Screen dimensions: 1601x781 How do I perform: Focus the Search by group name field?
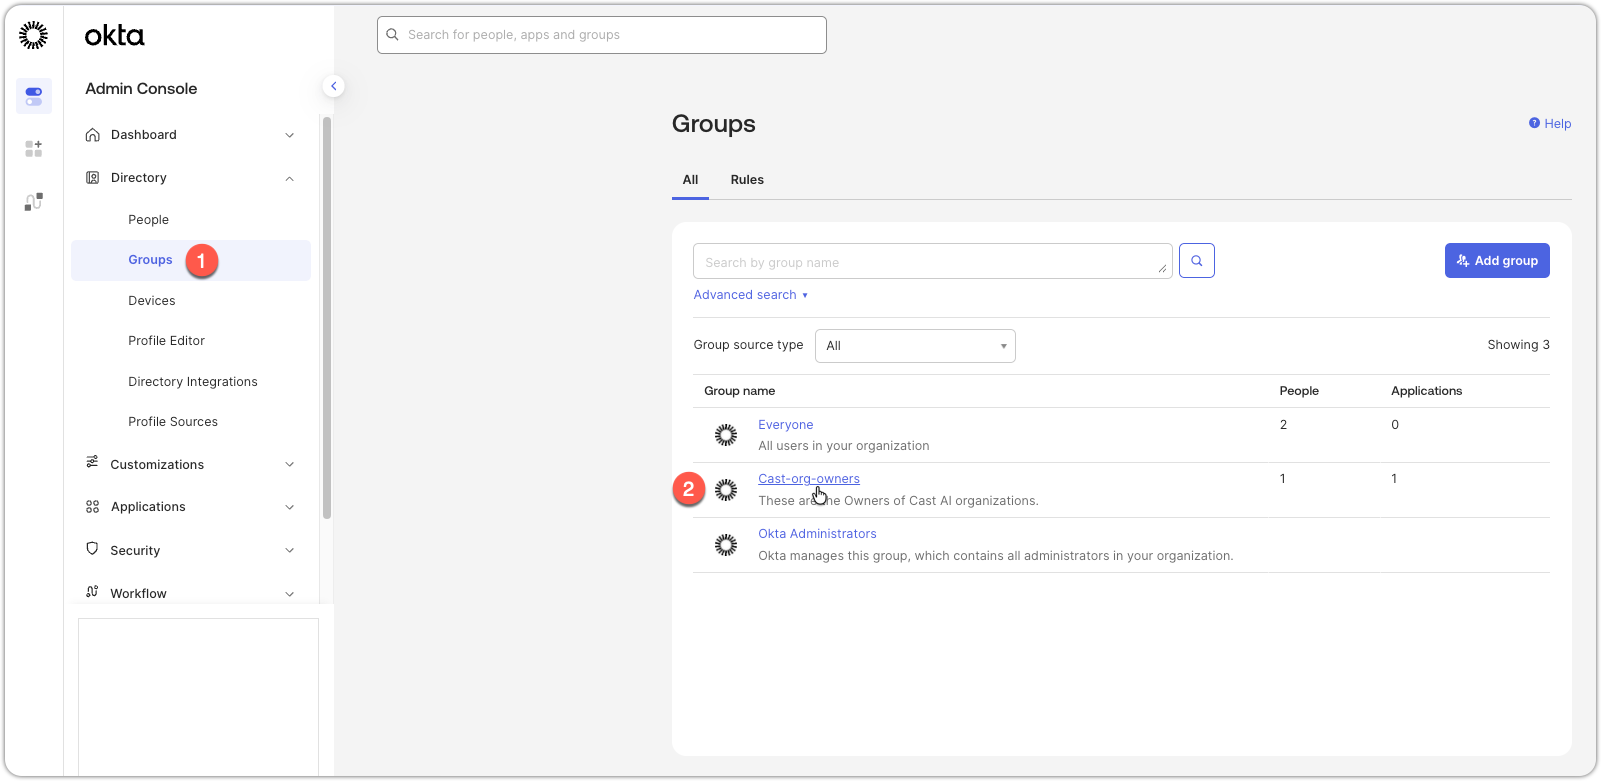[x=932, y=261]
